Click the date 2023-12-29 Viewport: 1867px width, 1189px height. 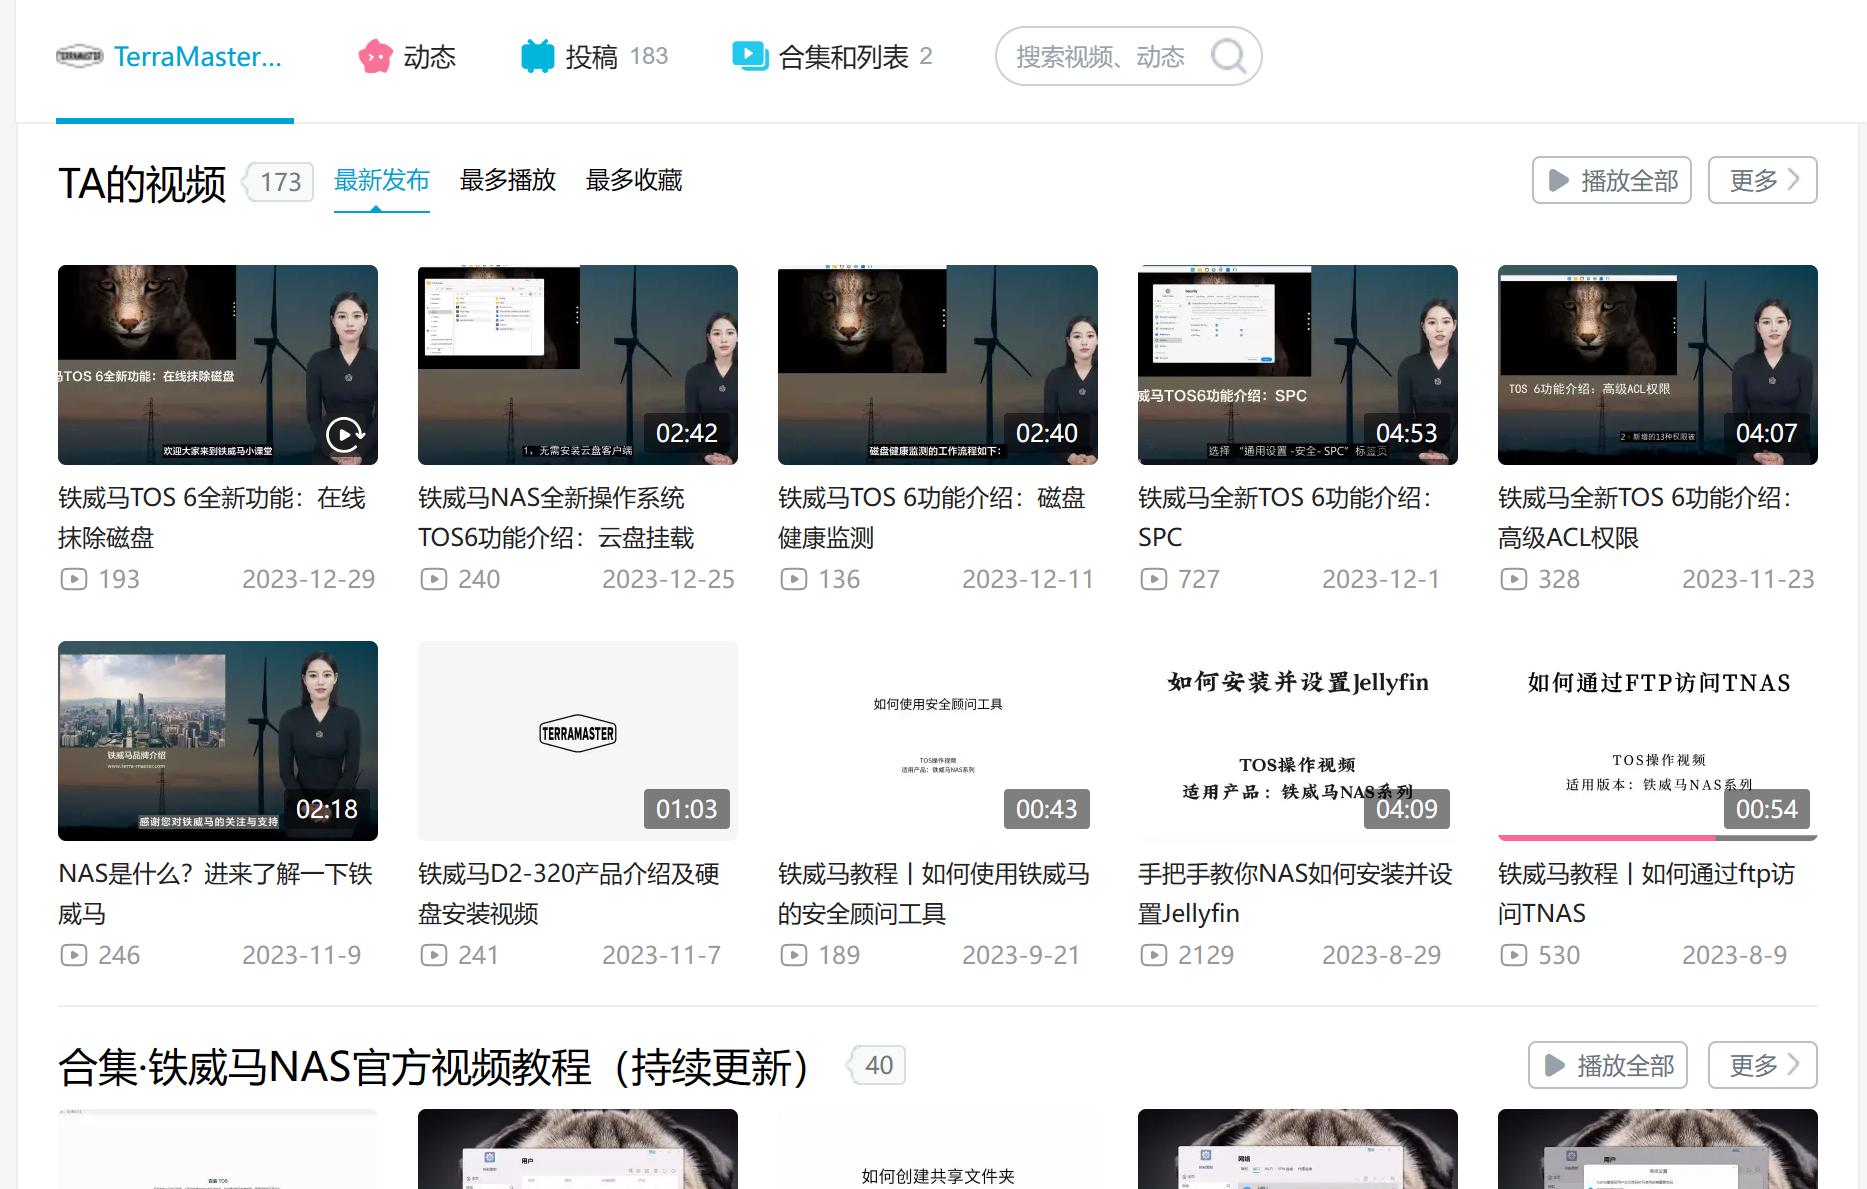(x=308, y=579)
